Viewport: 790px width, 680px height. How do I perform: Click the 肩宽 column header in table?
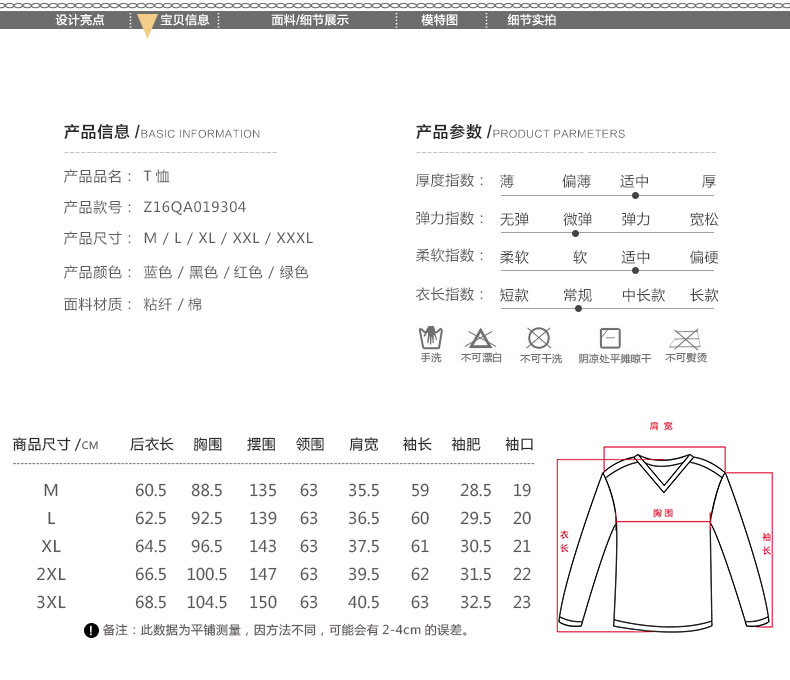click(x=364, y=444)
